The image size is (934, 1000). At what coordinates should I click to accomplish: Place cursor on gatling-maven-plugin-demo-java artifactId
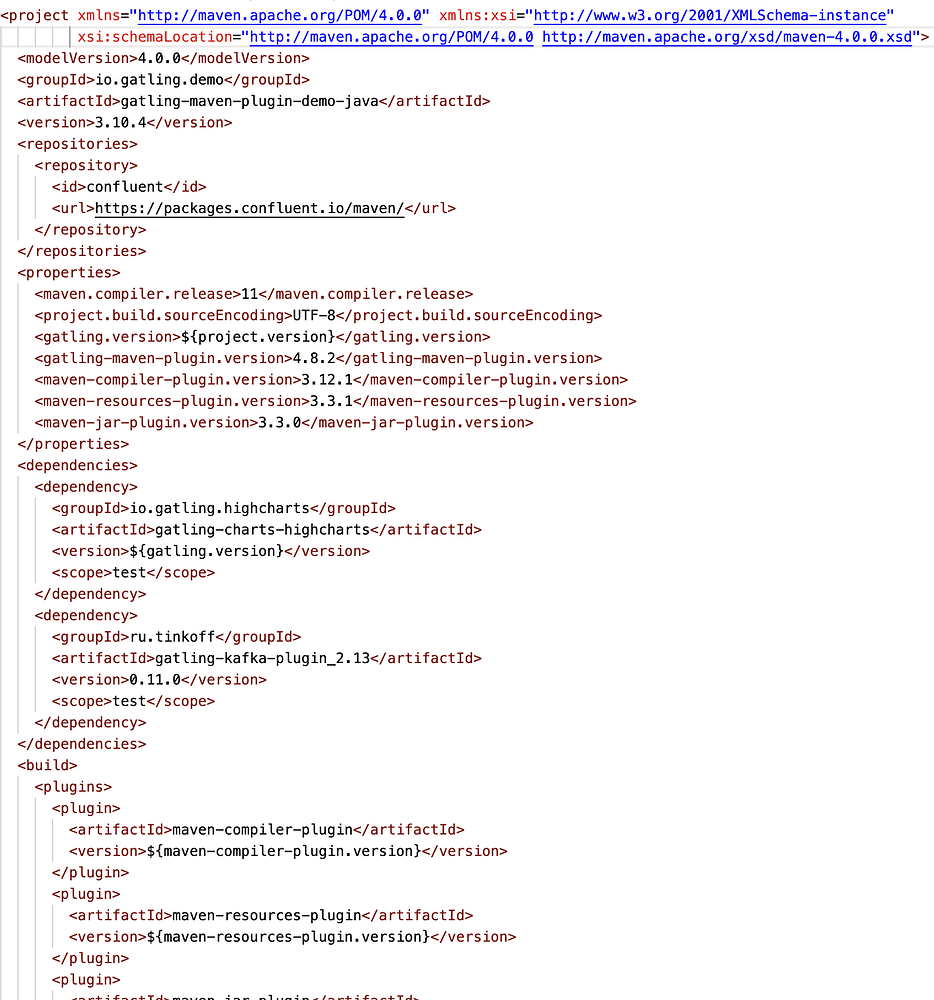249,101
